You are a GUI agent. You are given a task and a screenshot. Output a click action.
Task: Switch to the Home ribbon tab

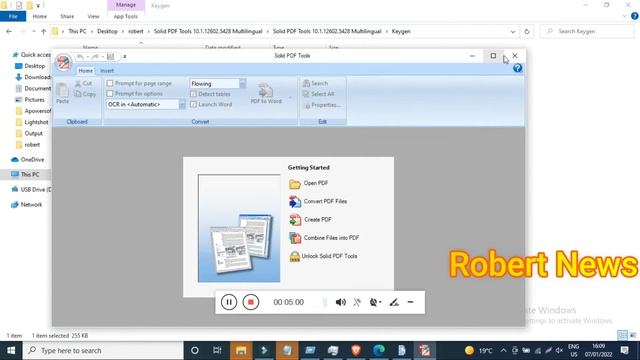coord(85,71)
